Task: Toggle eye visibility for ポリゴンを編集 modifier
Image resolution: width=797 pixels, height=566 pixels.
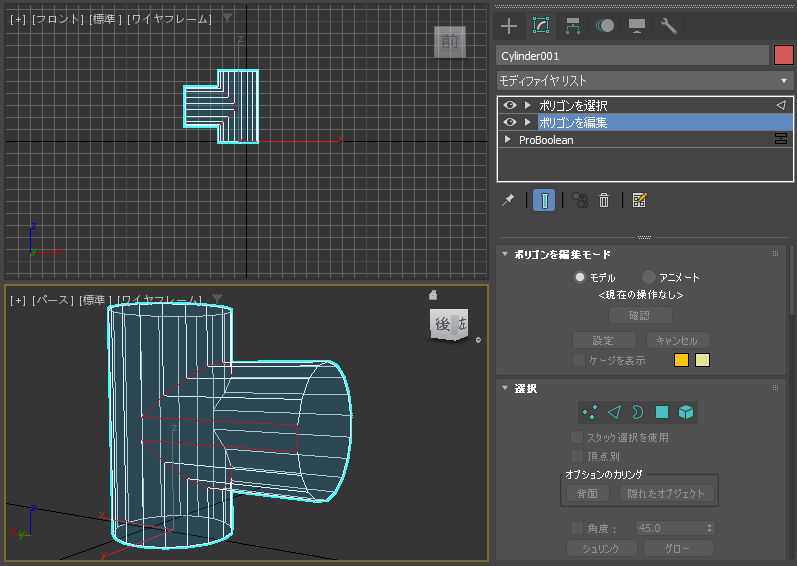Action: click(510, 122)
